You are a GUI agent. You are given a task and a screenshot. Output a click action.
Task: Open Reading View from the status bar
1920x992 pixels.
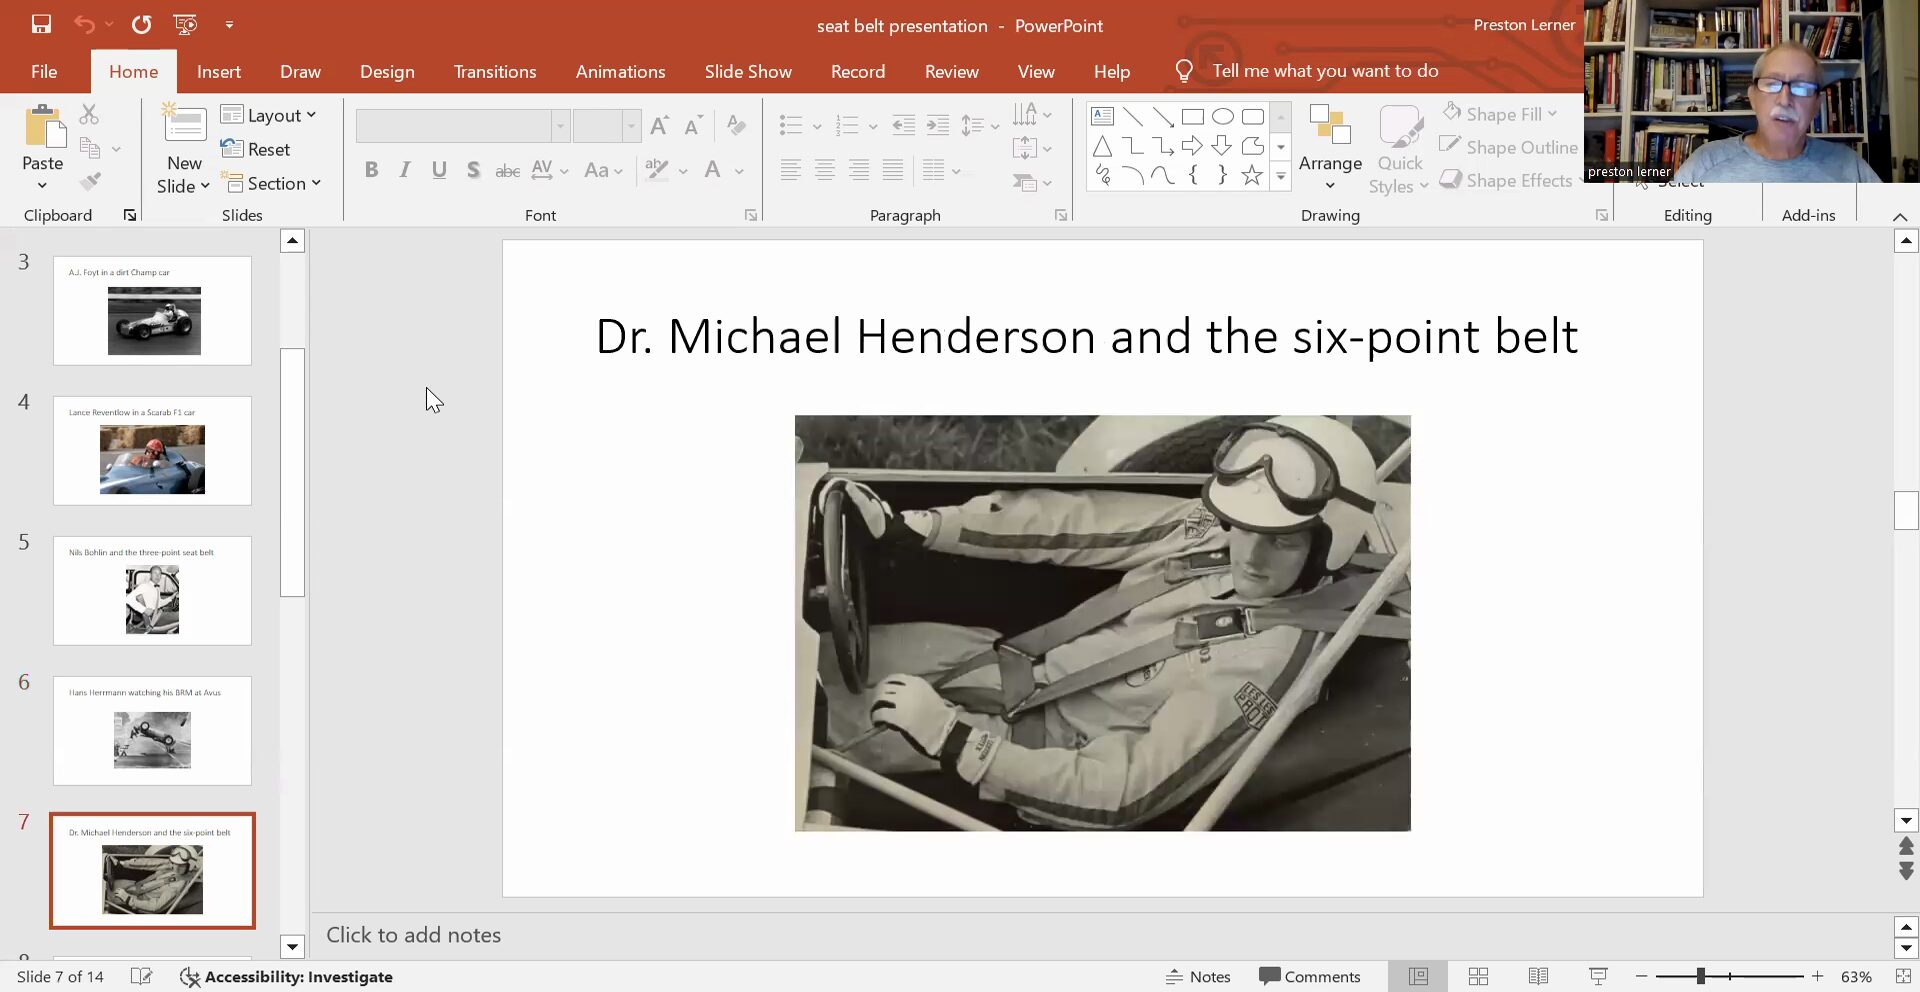1538,976
